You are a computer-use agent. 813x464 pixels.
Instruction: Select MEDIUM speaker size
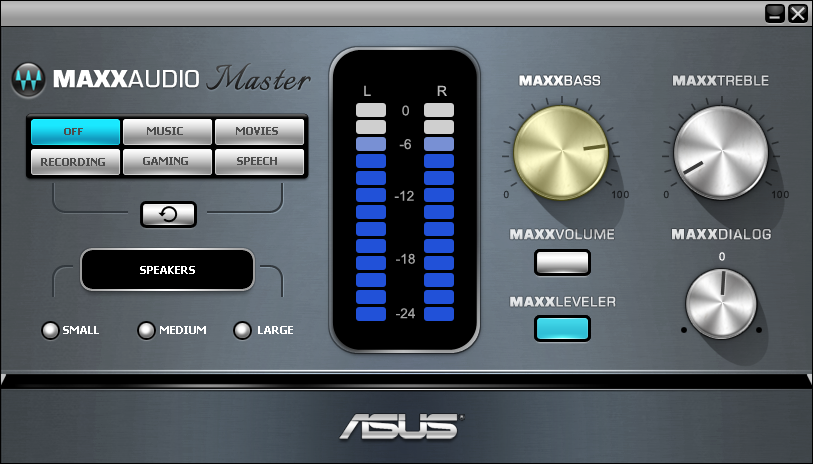click(146, 330)
